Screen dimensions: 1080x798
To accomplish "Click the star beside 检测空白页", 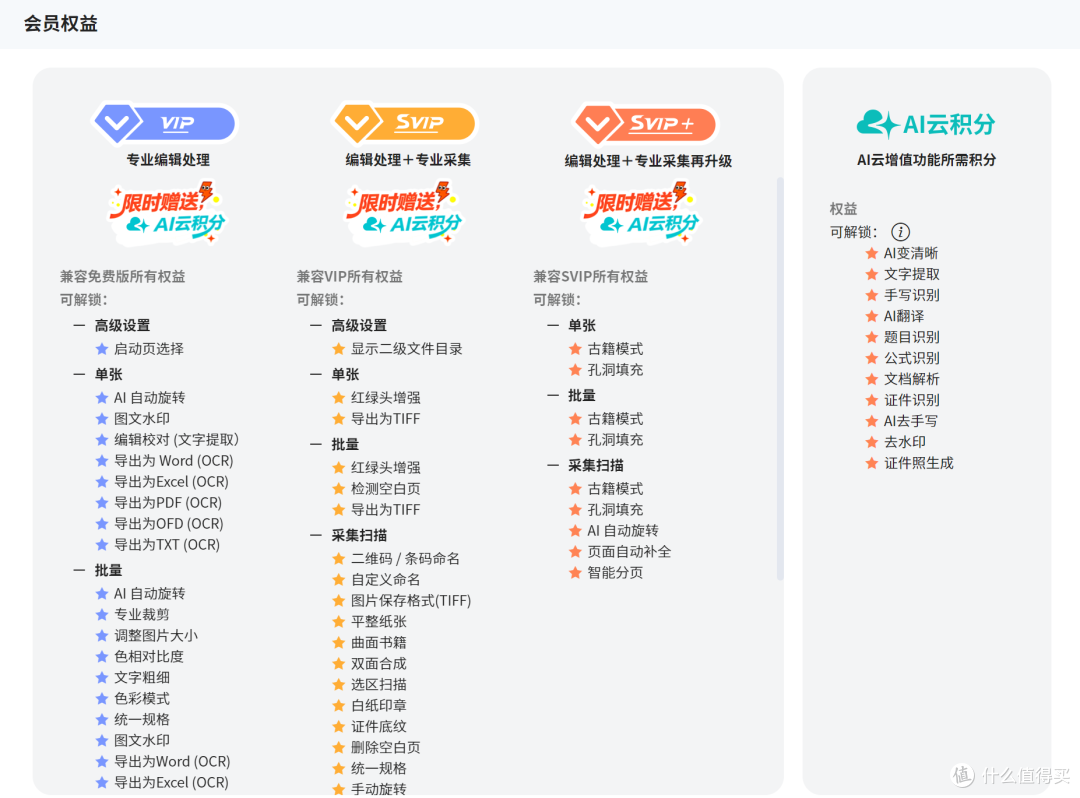I will pos(339,489).
